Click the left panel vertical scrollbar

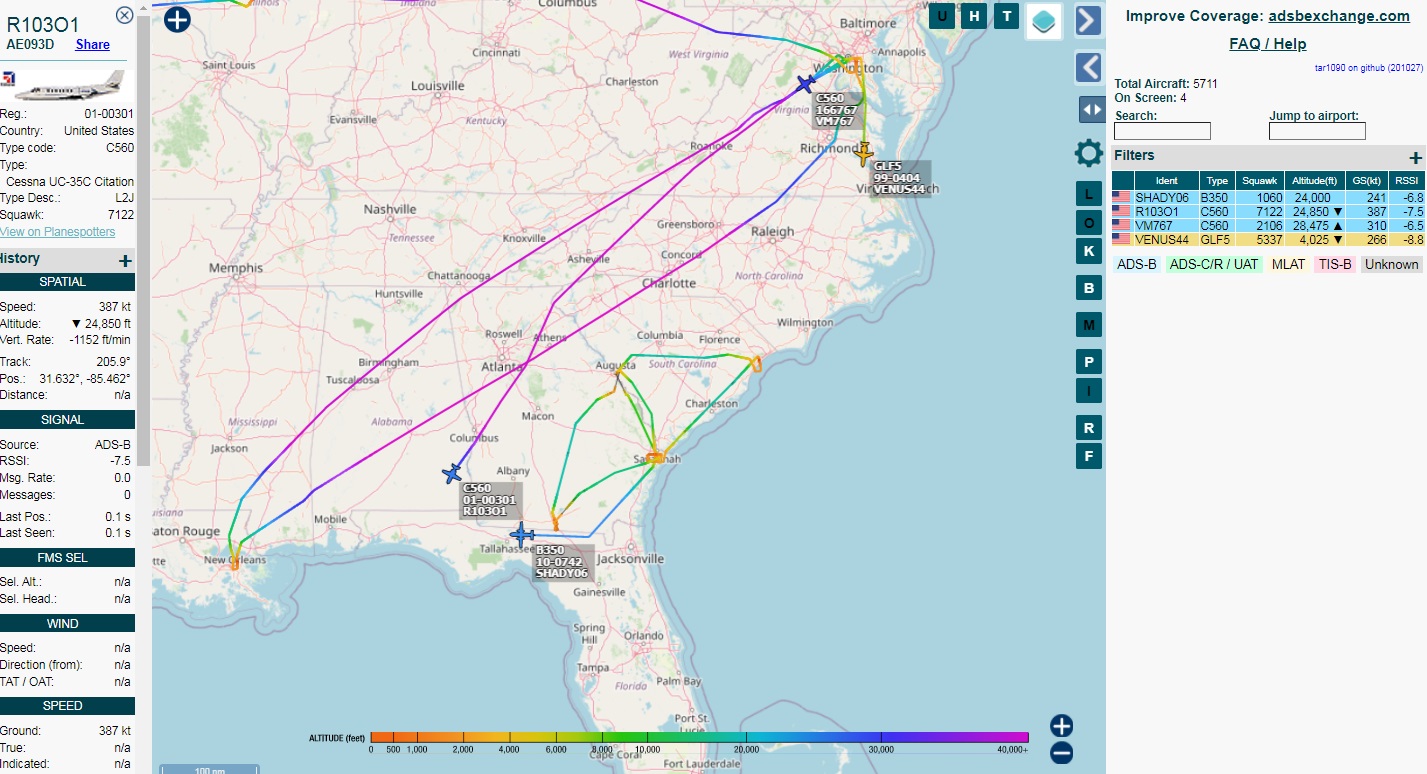click(x=144, y=240)
